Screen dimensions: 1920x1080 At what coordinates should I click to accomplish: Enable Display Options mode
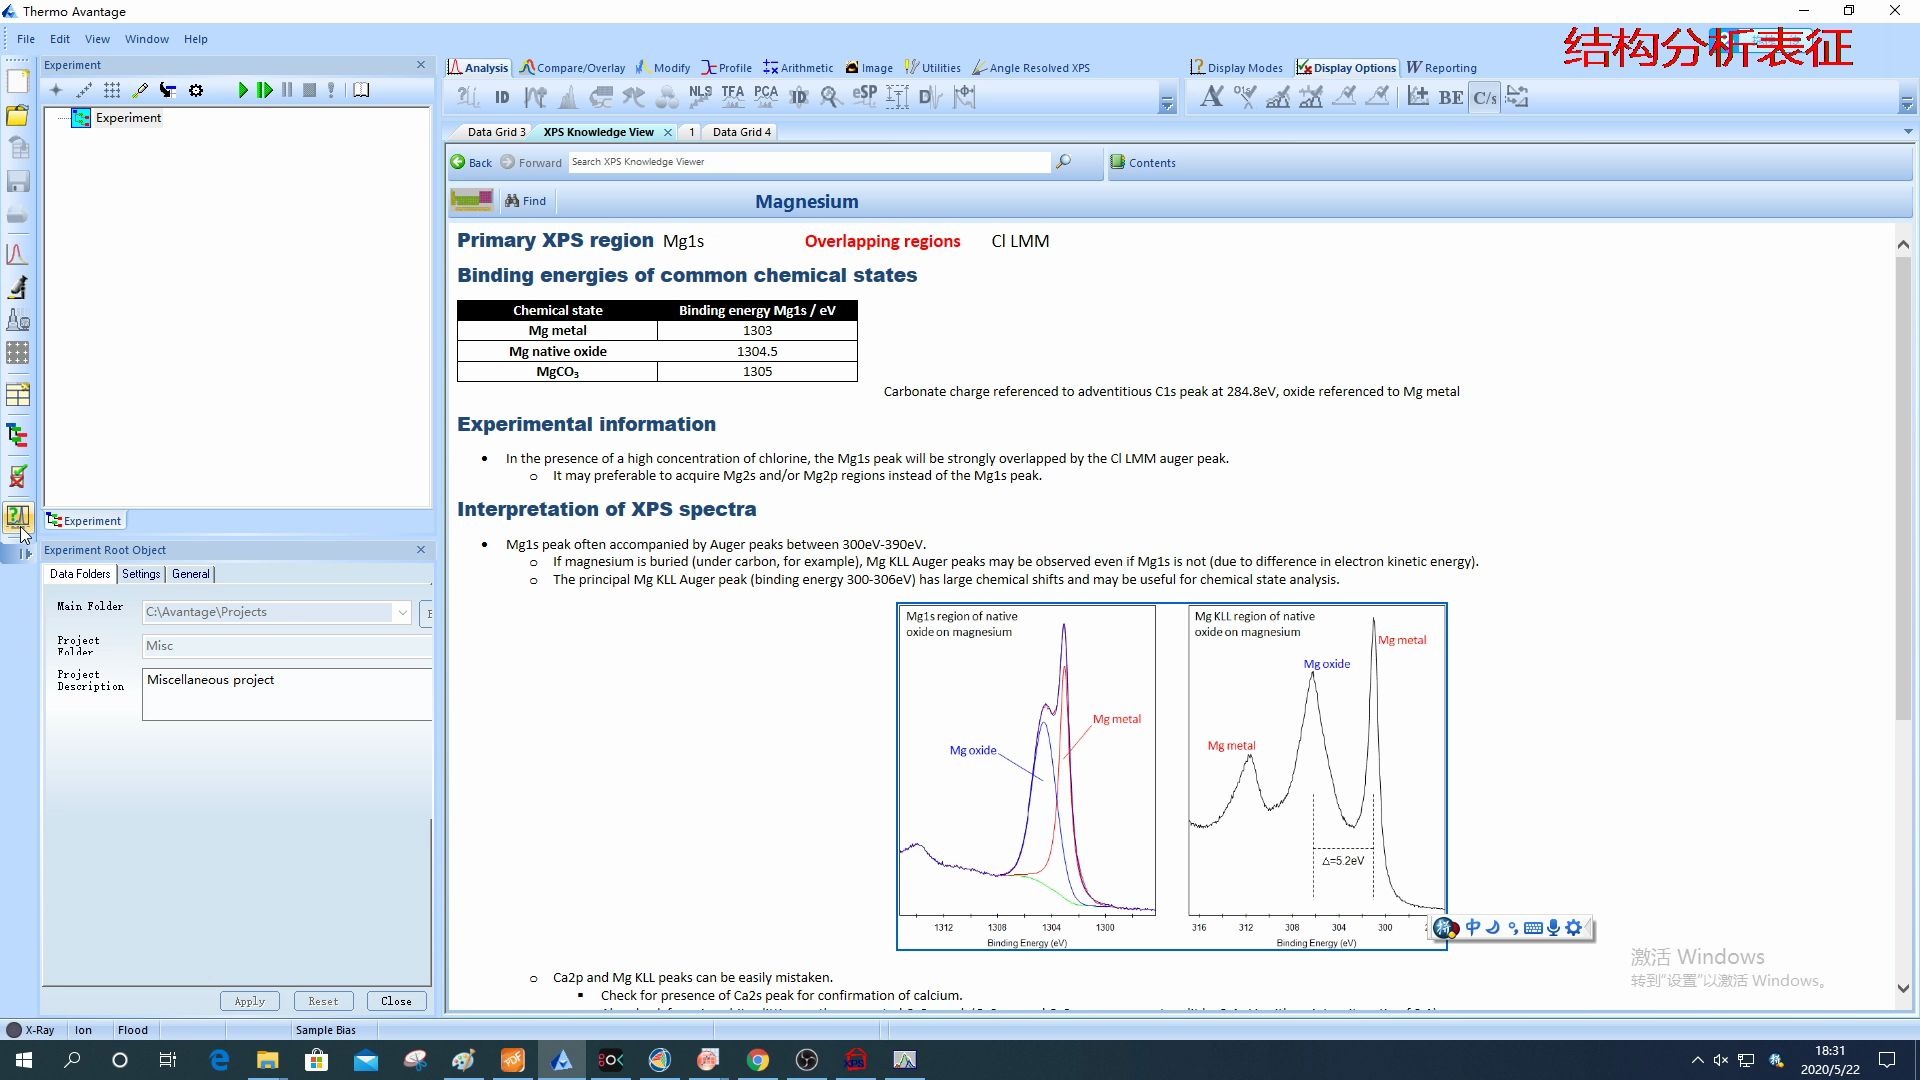click(x=1346, y=67)
